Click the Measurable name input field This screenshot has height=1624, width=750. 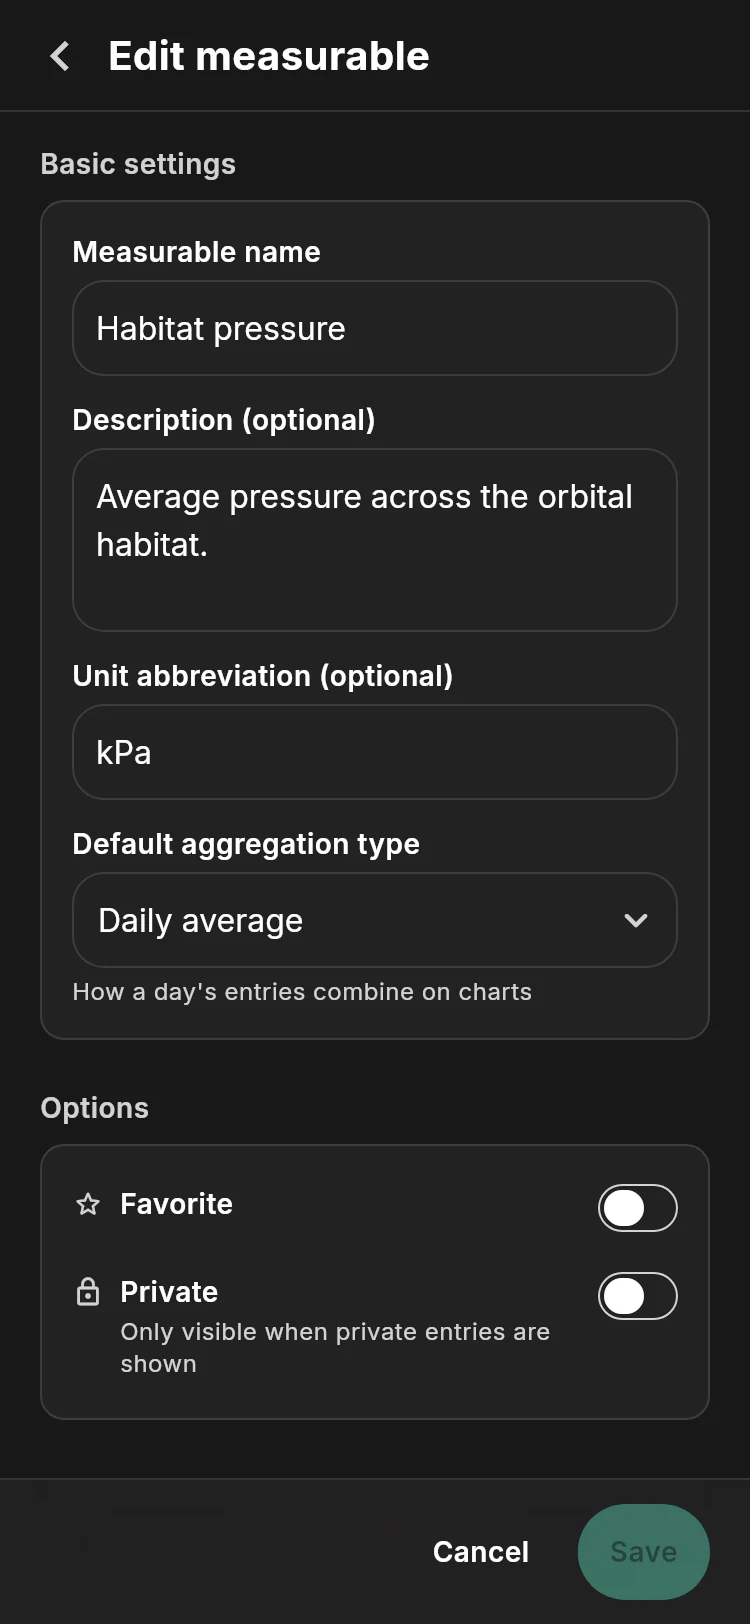[375, 328]
